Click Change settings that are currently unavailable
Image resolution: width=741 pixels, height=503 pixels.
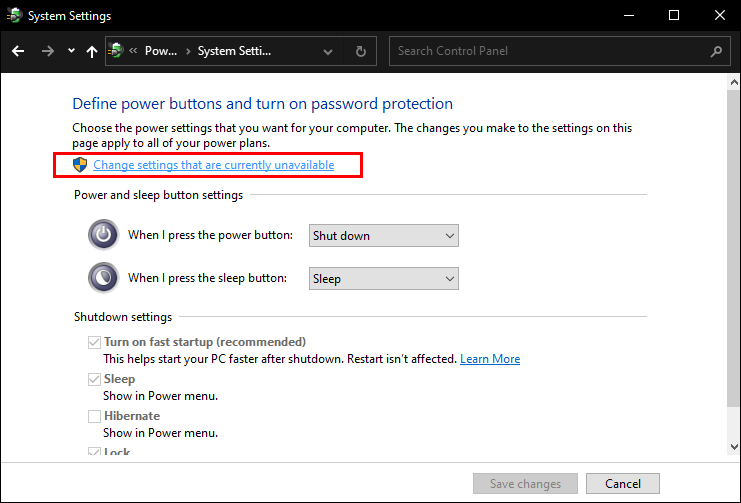point(213,164)
